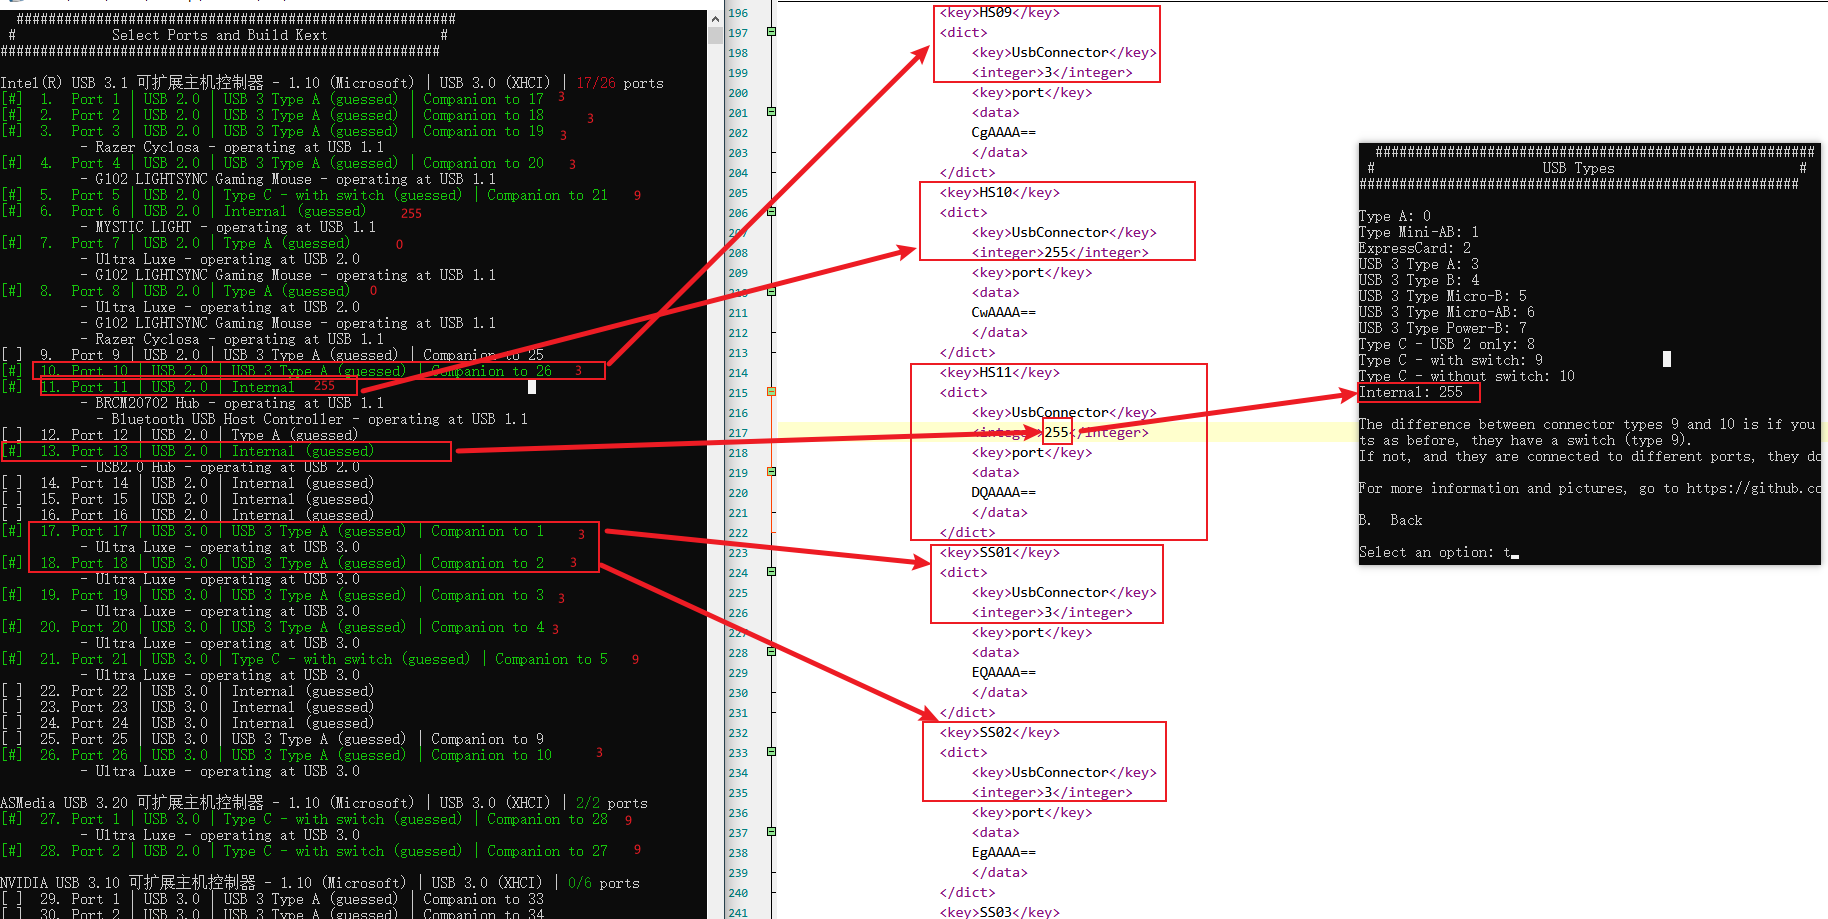This screenshot has height=919, width=1828.
Task: Collapse the data block fold at line 219
Action: [771, 472]
